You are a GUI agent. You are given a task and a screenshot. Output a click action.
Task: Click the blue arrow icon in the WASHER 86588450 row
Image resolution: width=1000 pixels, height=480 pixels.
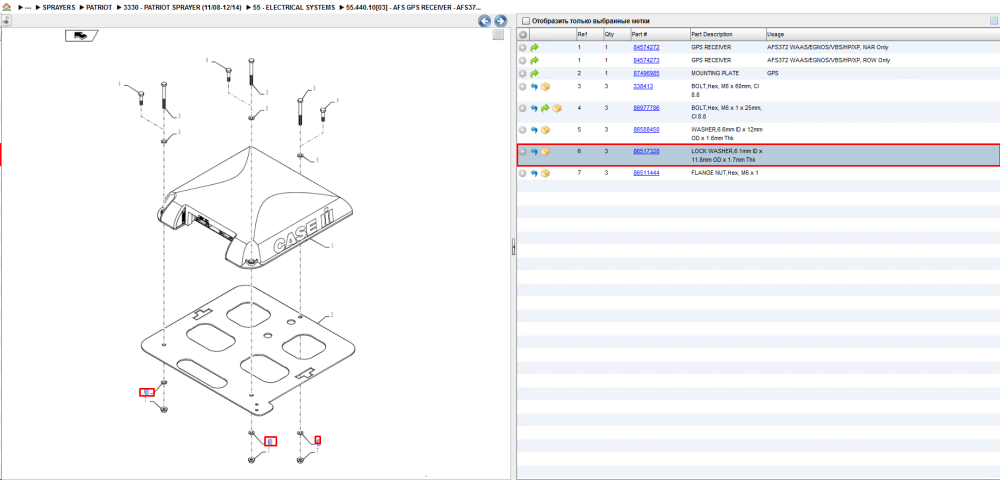coord(534,130)
